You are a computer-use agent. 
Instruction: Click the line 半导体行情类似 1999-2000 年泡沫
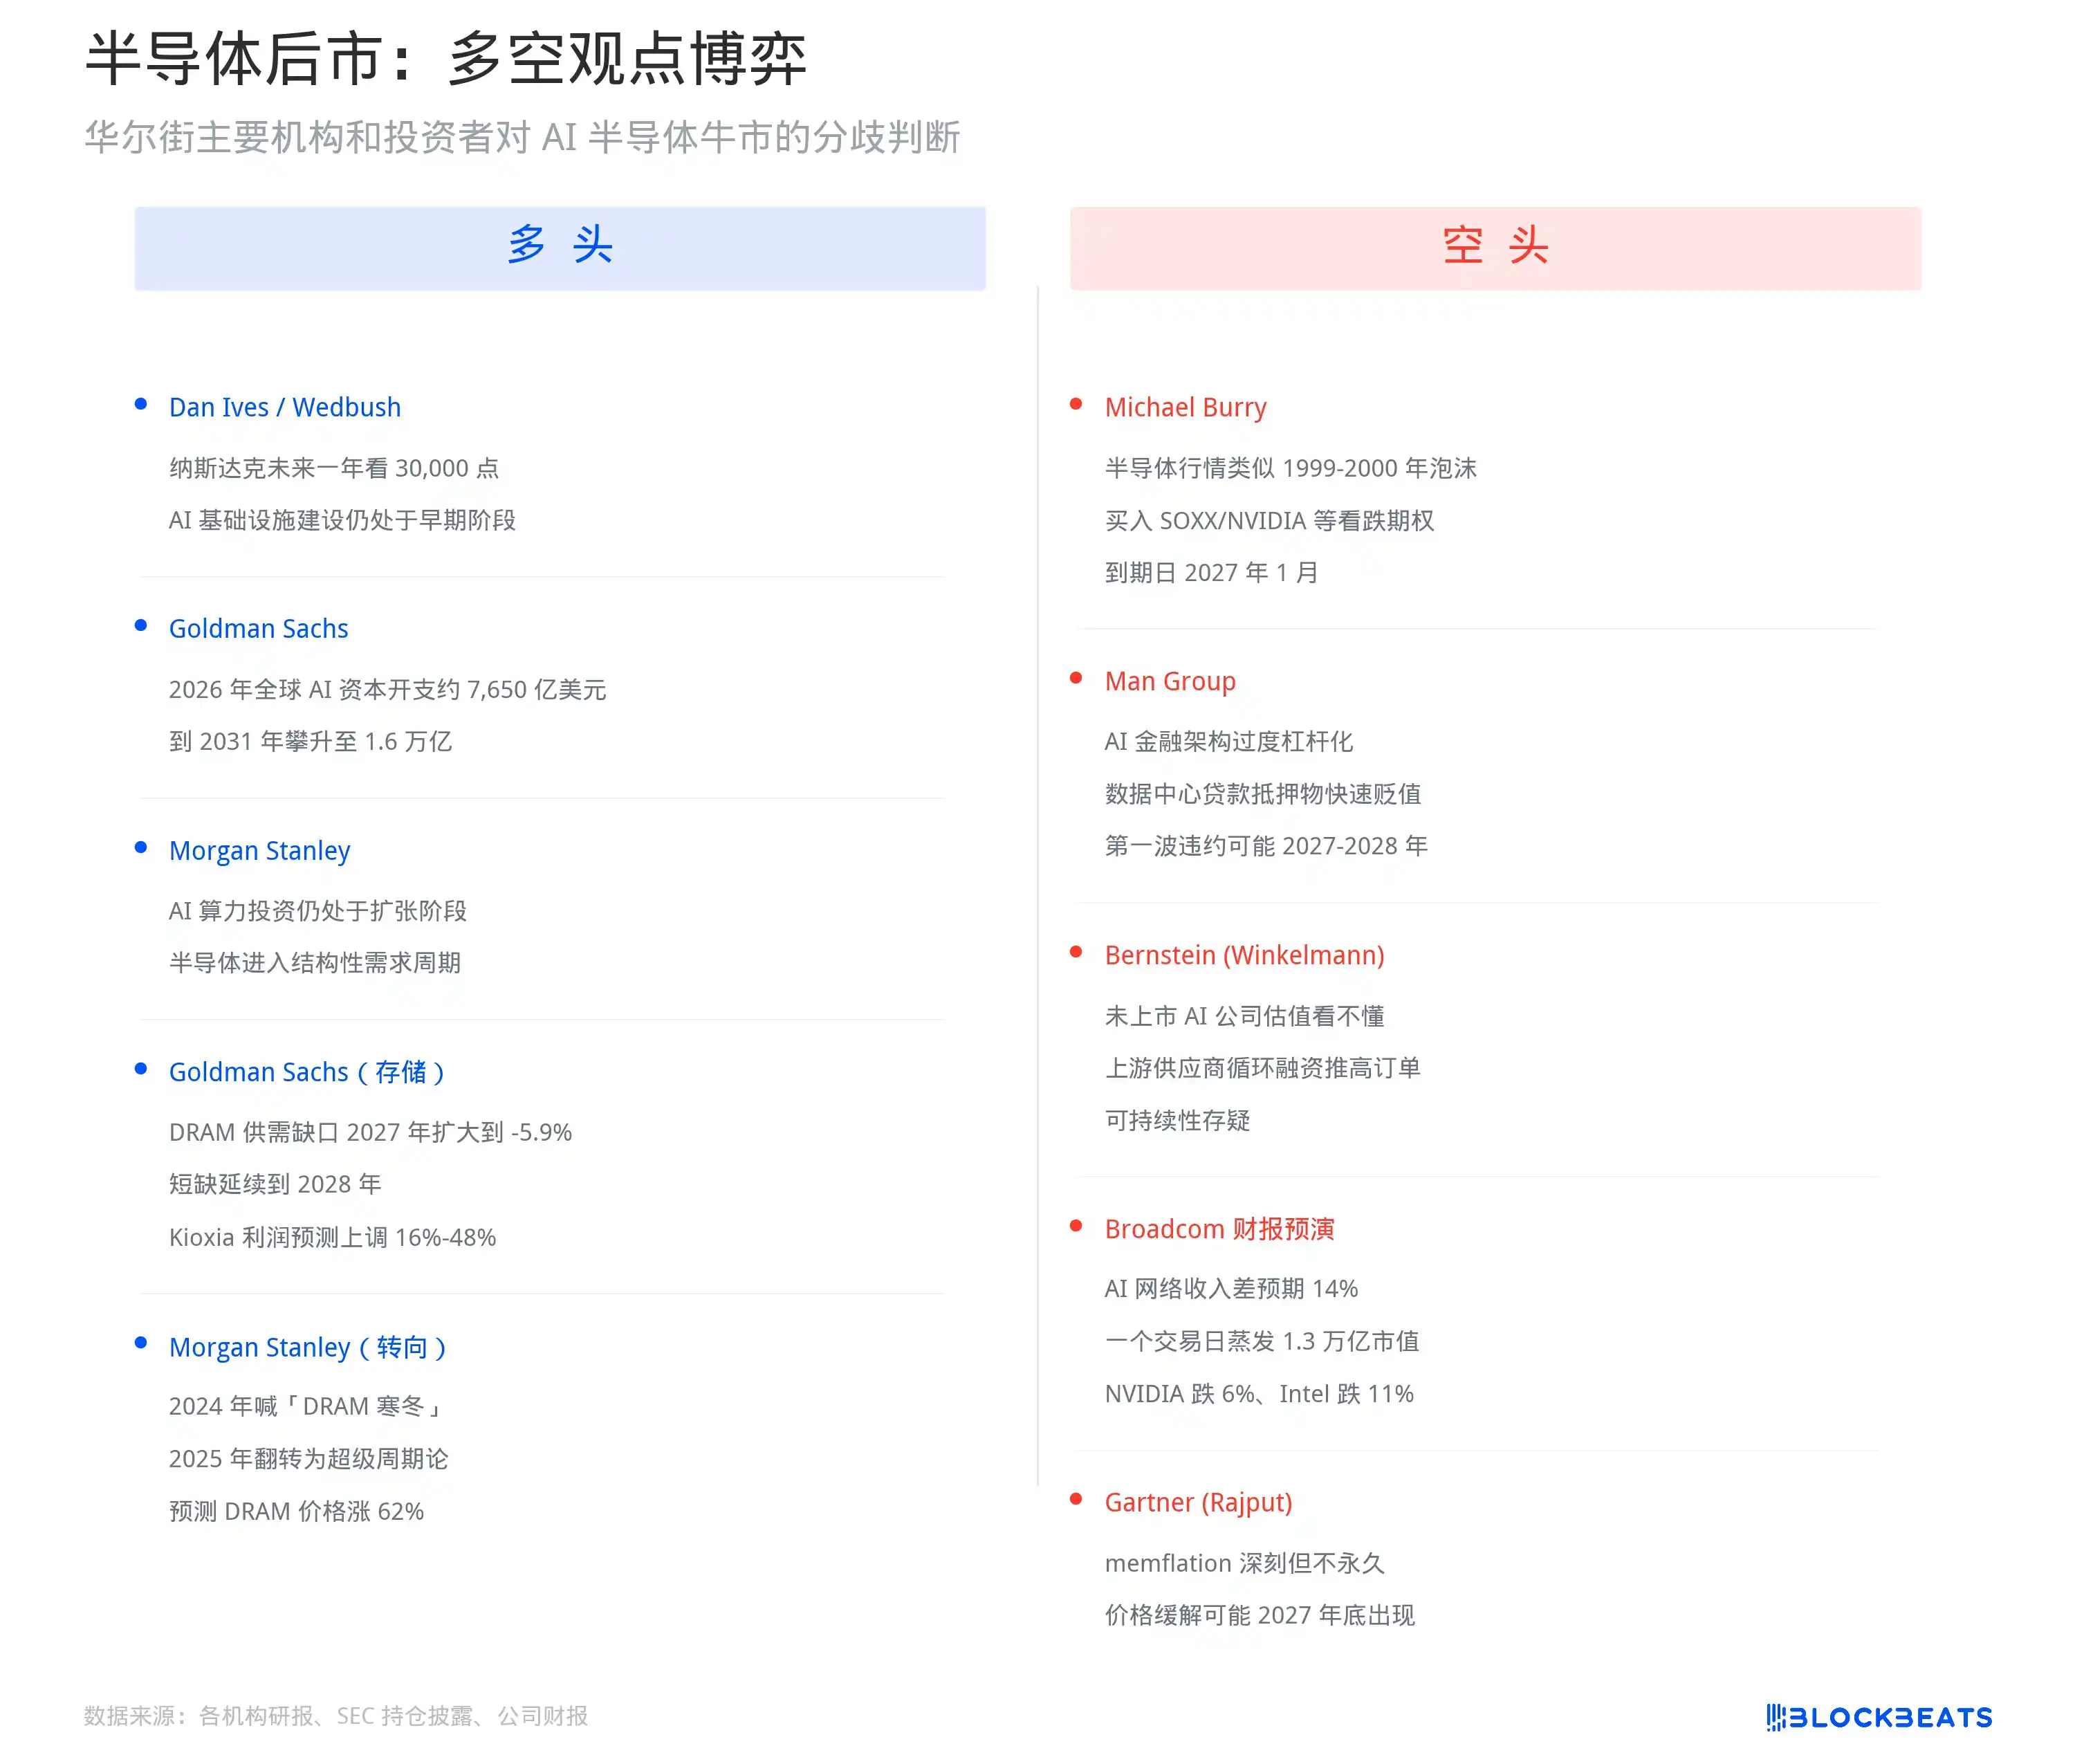click(1290, 468)
